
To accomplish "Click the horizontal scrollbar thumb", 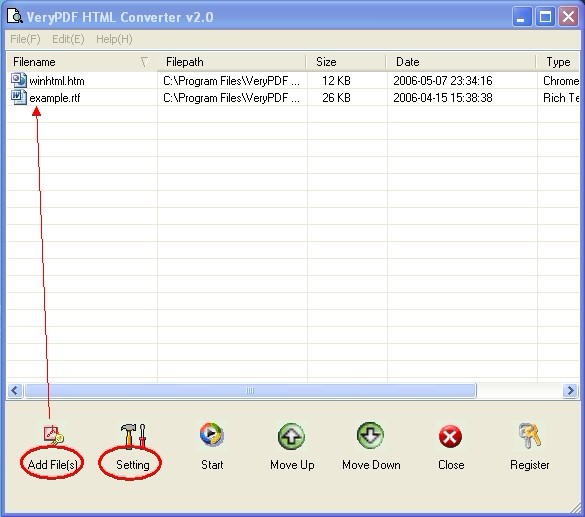I will (x=250, y=391).
